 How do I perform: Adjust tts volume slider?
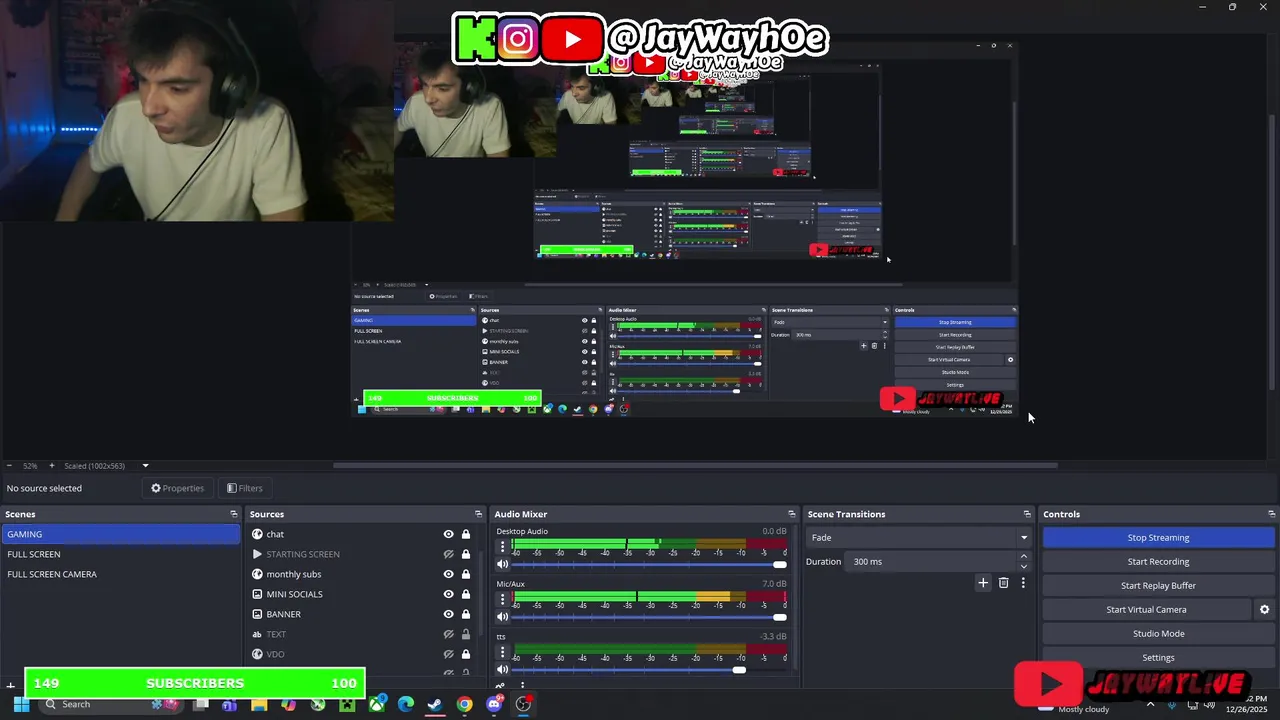(x=648, y=670)
